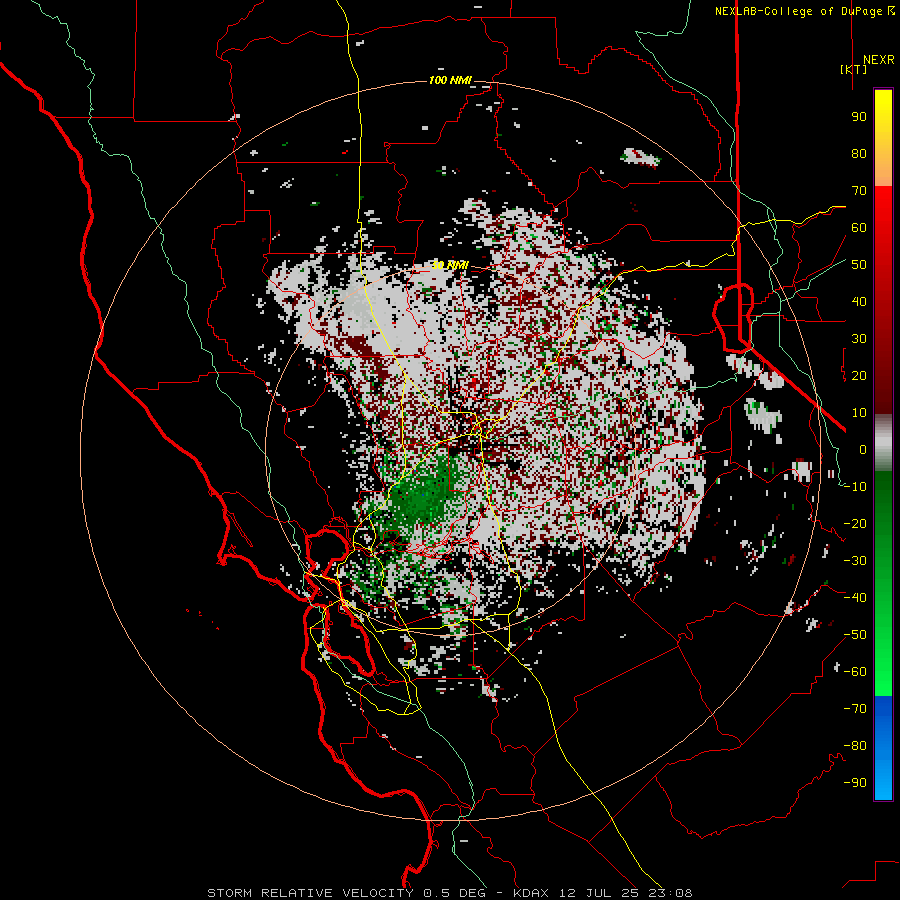Select the -70 value on velocity scale
Viewport: 900px width, 900px height.
[855, 709]
